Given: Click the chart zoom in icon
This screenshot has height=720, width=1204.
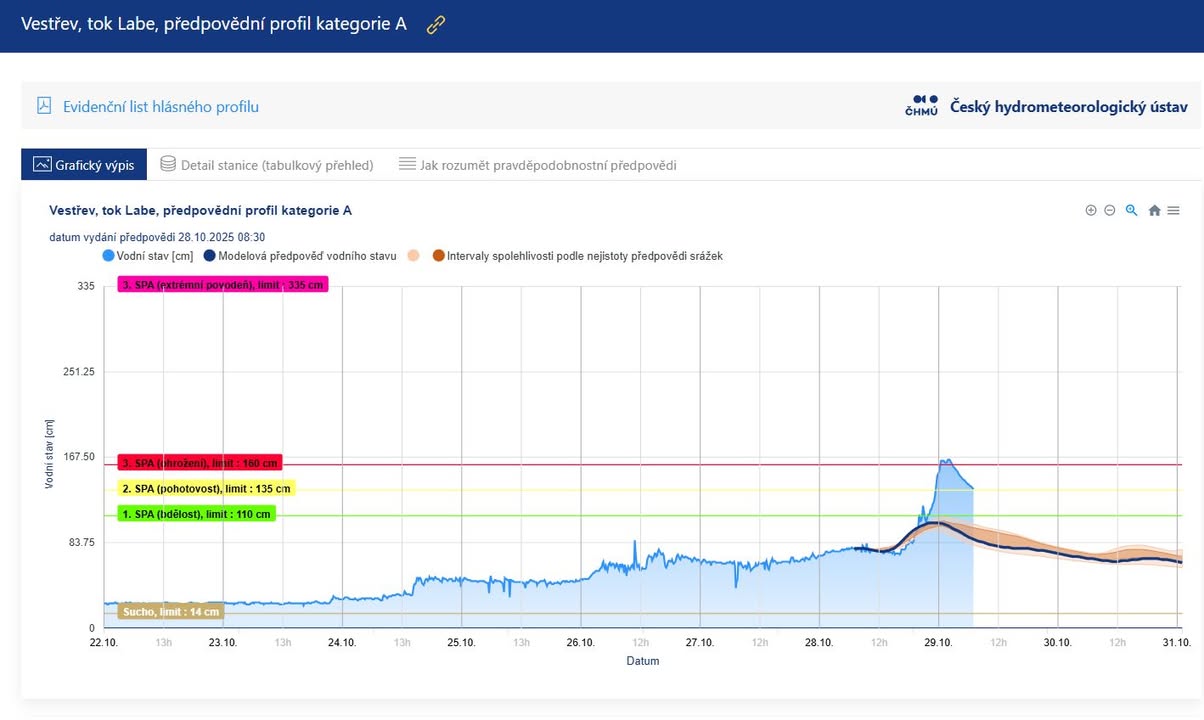Looking at the screenshot, I should click(1091, 210).
